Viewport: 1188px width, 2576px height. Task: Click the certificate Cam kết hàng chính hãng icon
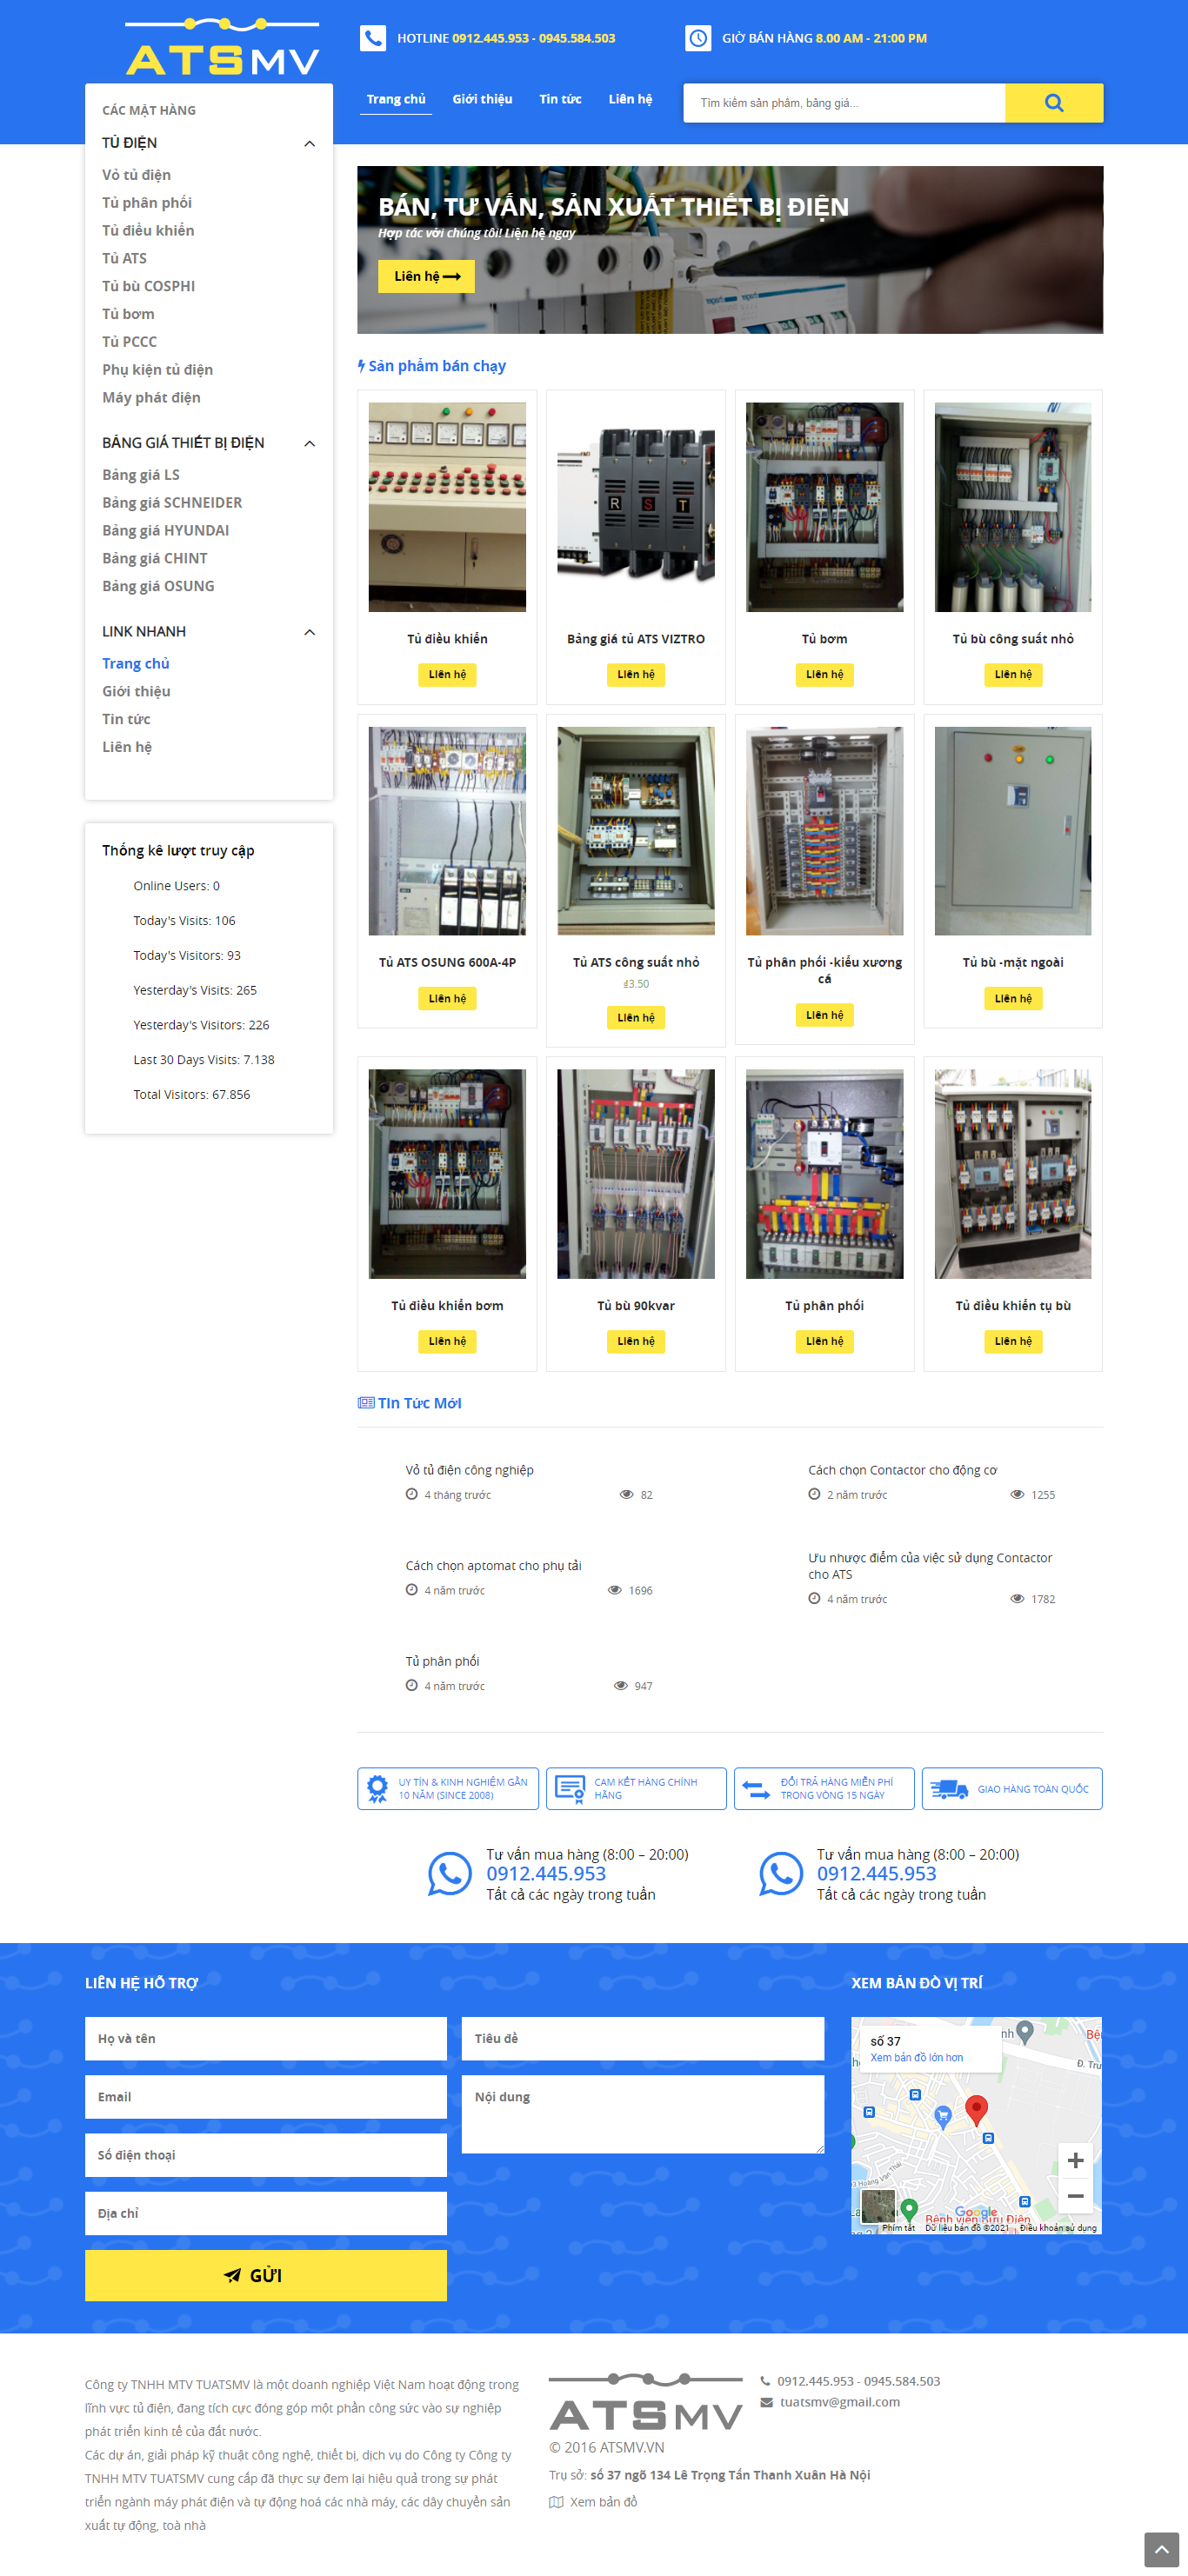click(x=570, y=1788)
